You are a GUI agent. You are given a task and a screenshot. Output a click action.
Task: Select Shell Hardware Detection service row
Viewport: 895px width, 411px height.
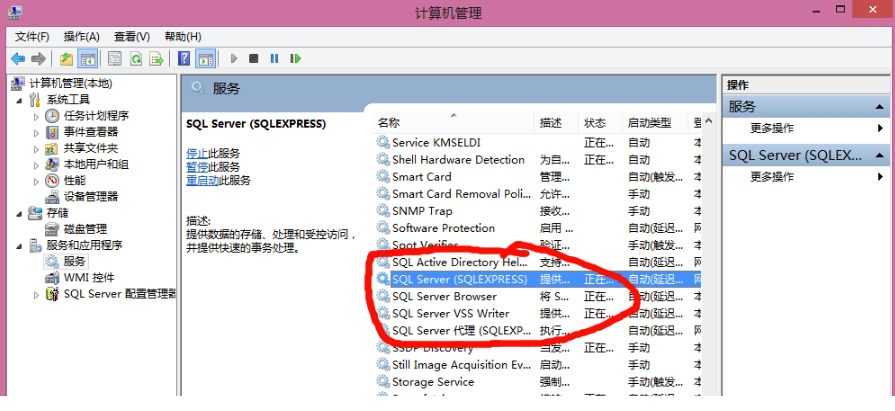(x=538, y=160)
